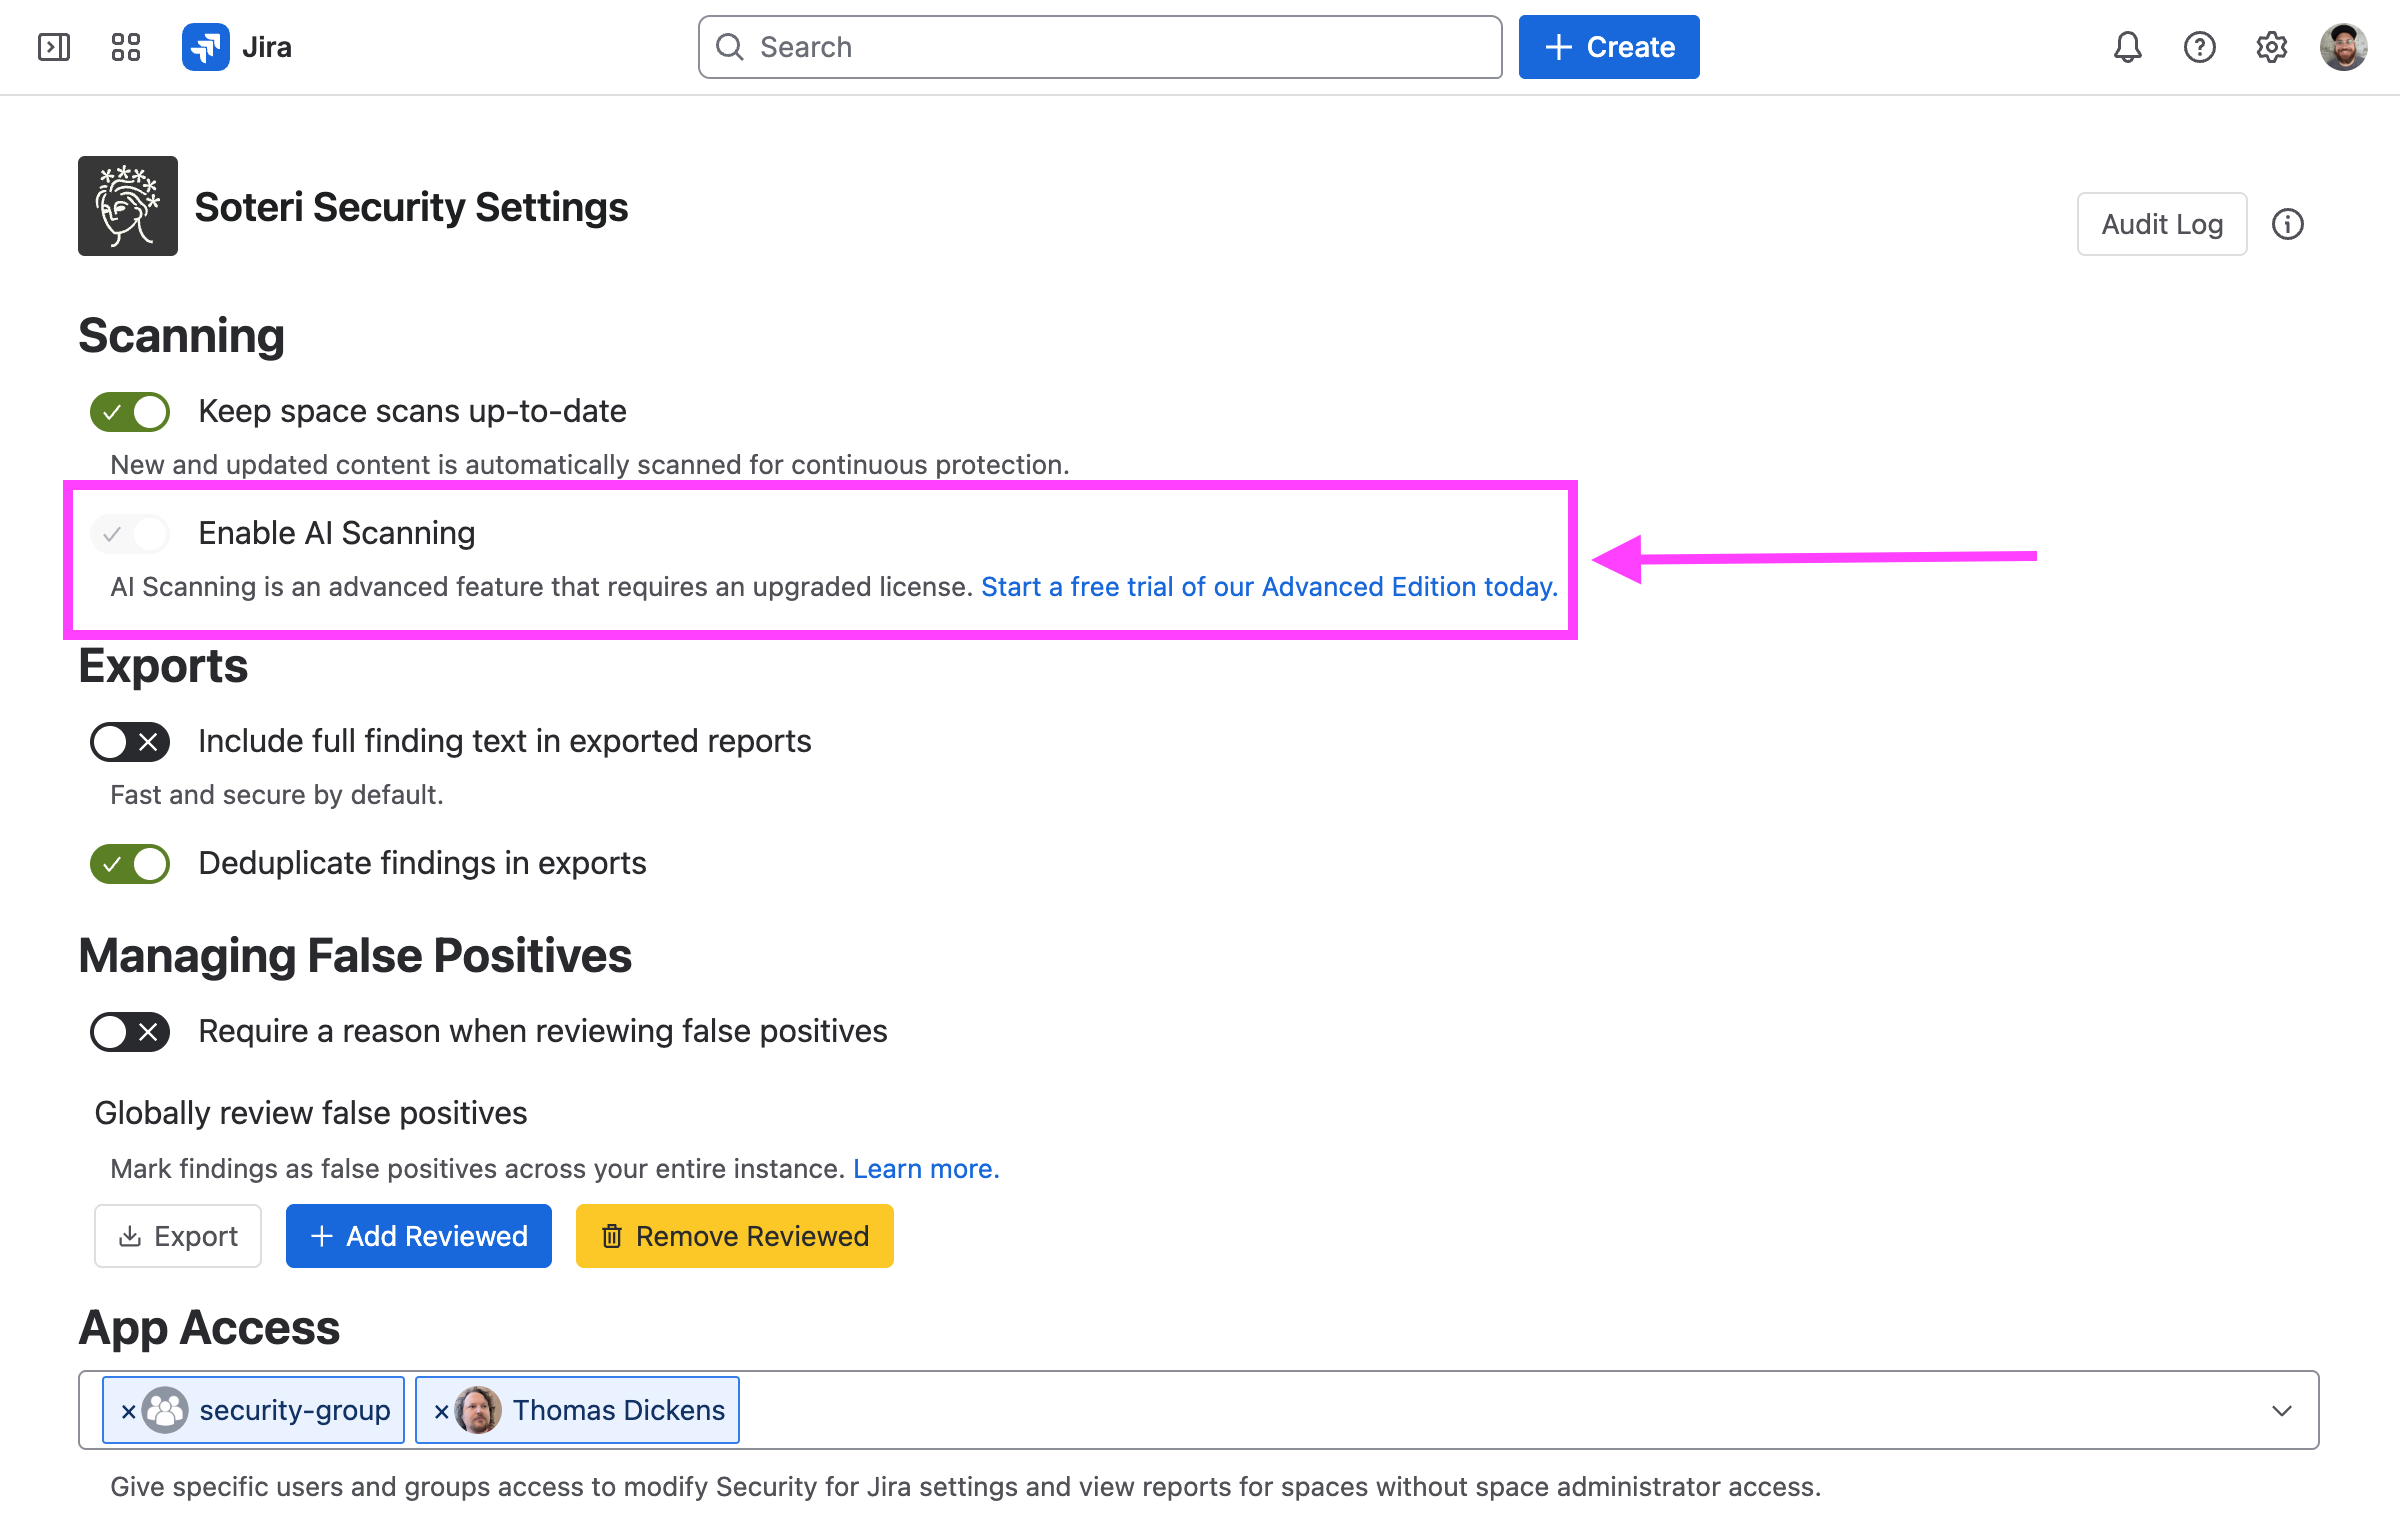The image size is (2400, 1524).
Task: Focus the Search field
Action: click(x=1100, y=47)
